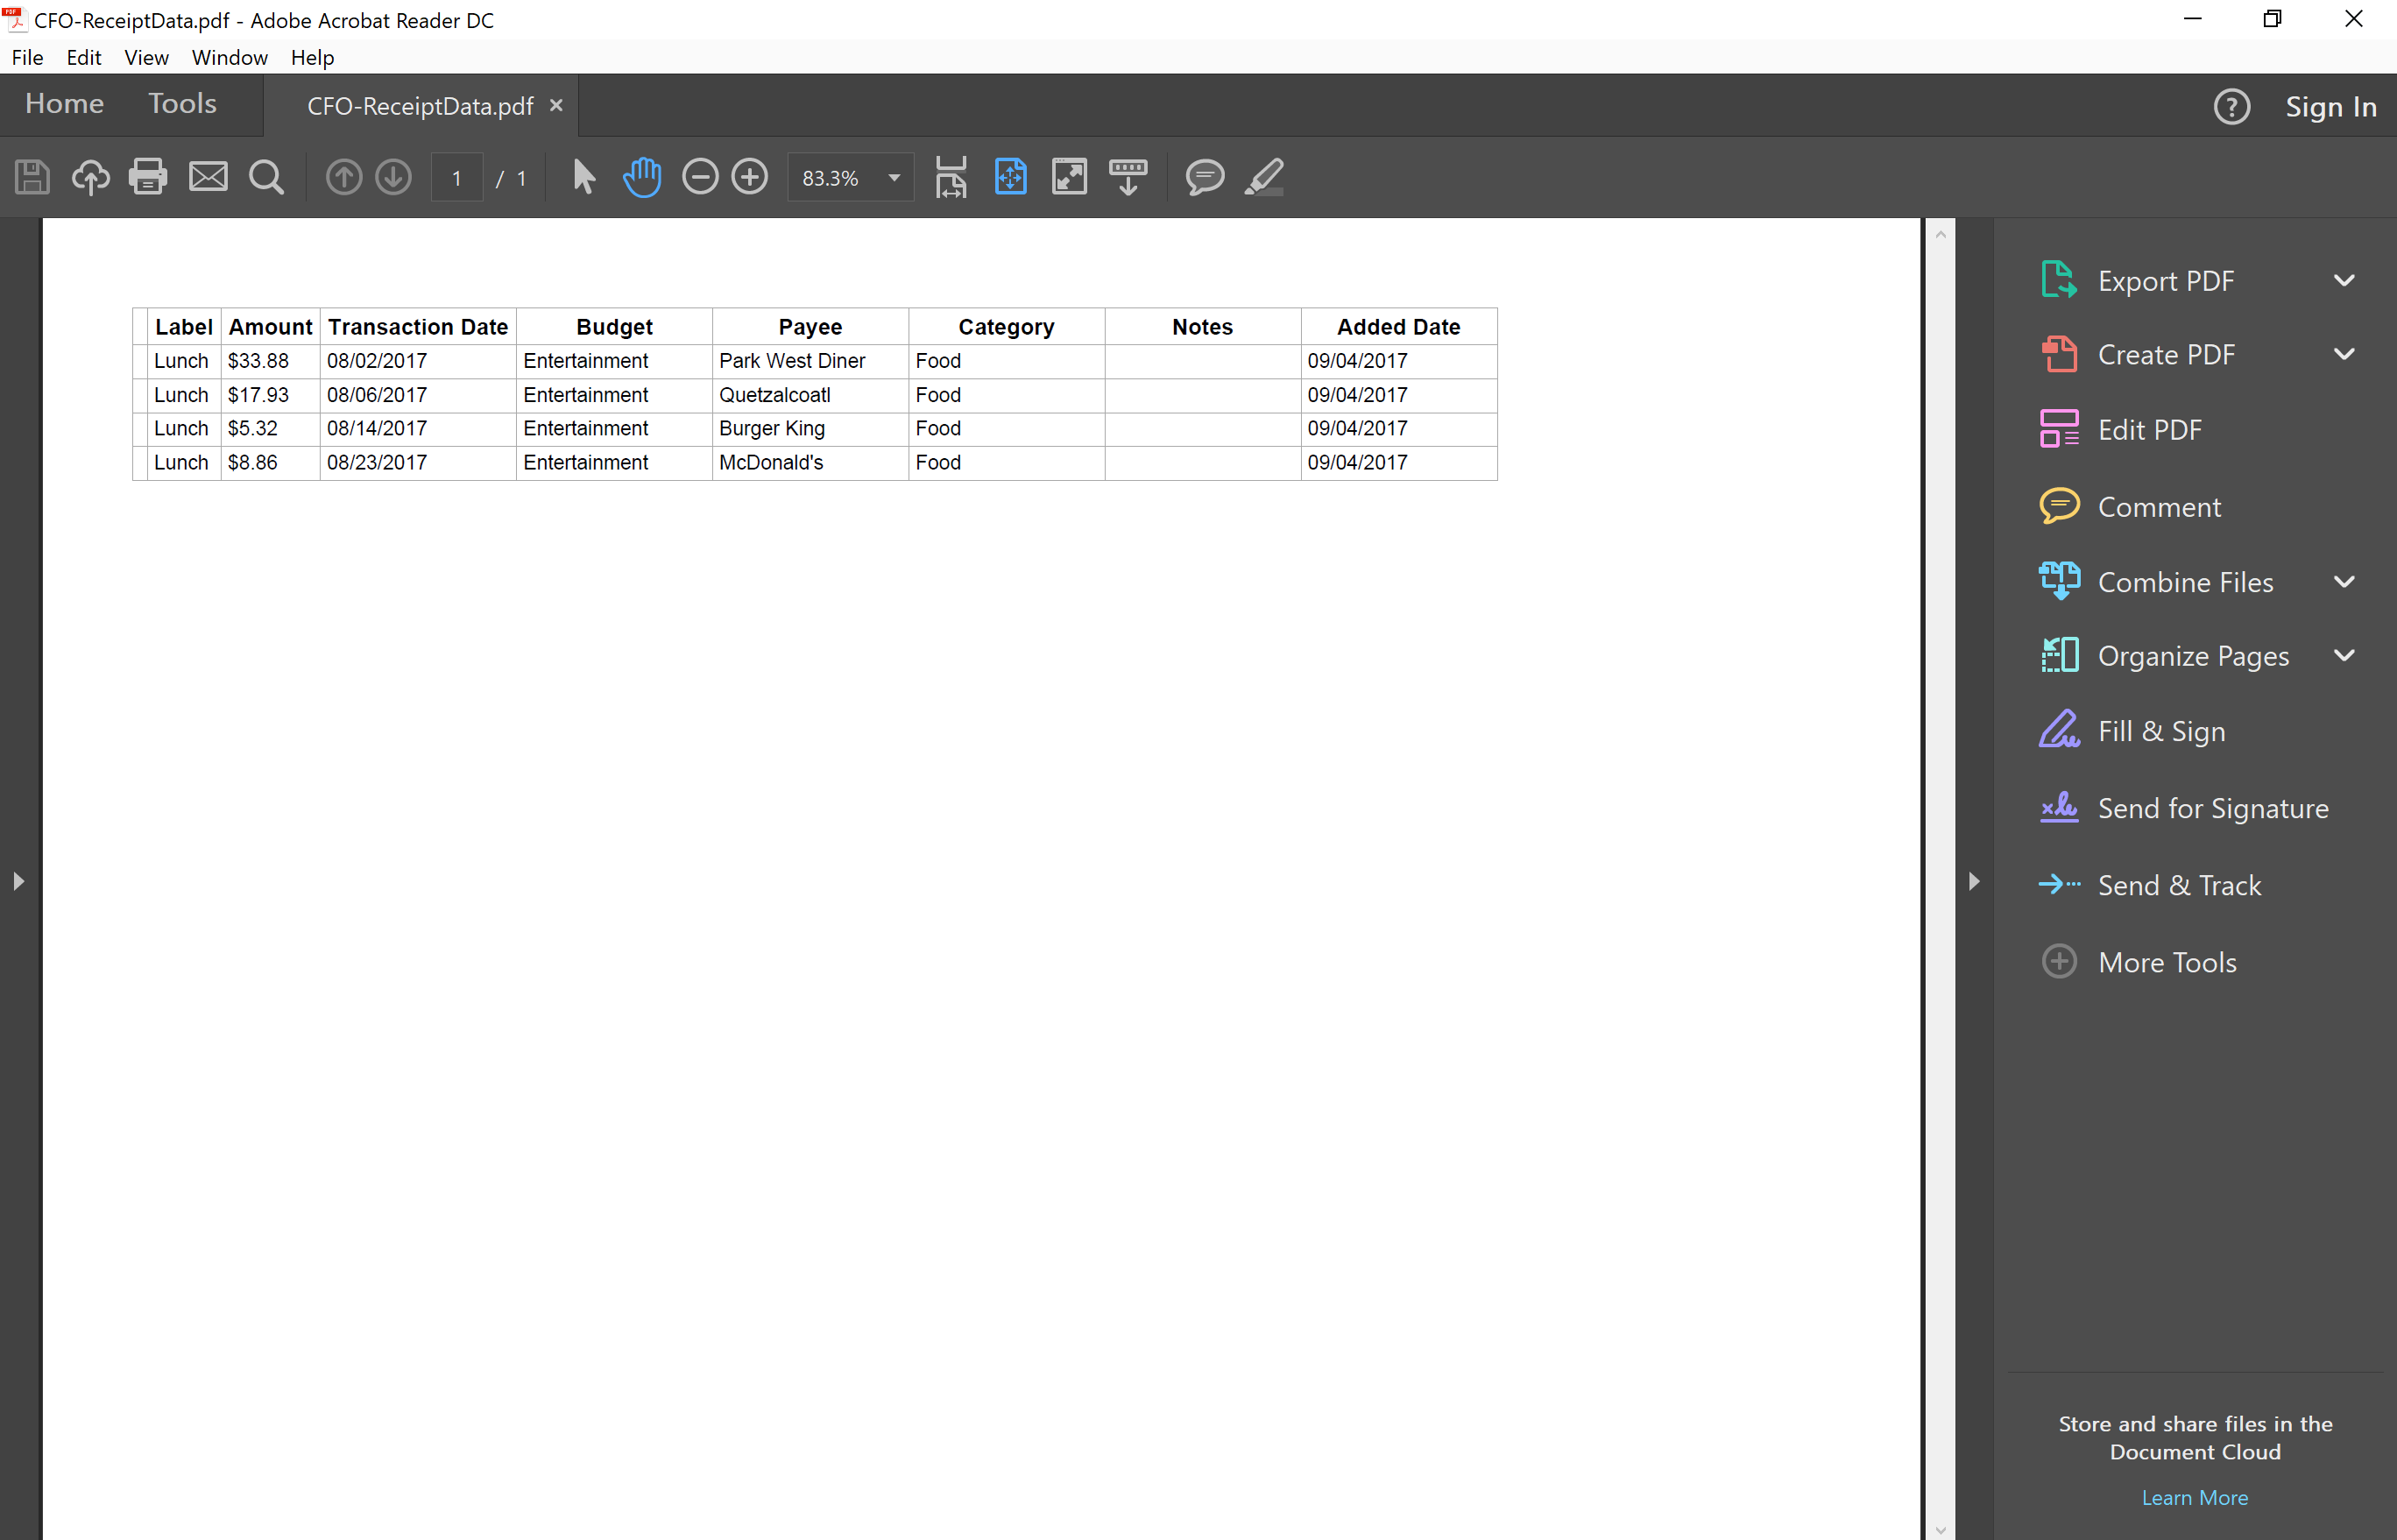Image resolution: width=2397 pixels, height=1540 pixels.
Task: Click the Transaction Date column header
Action: (x=418, y=327)
